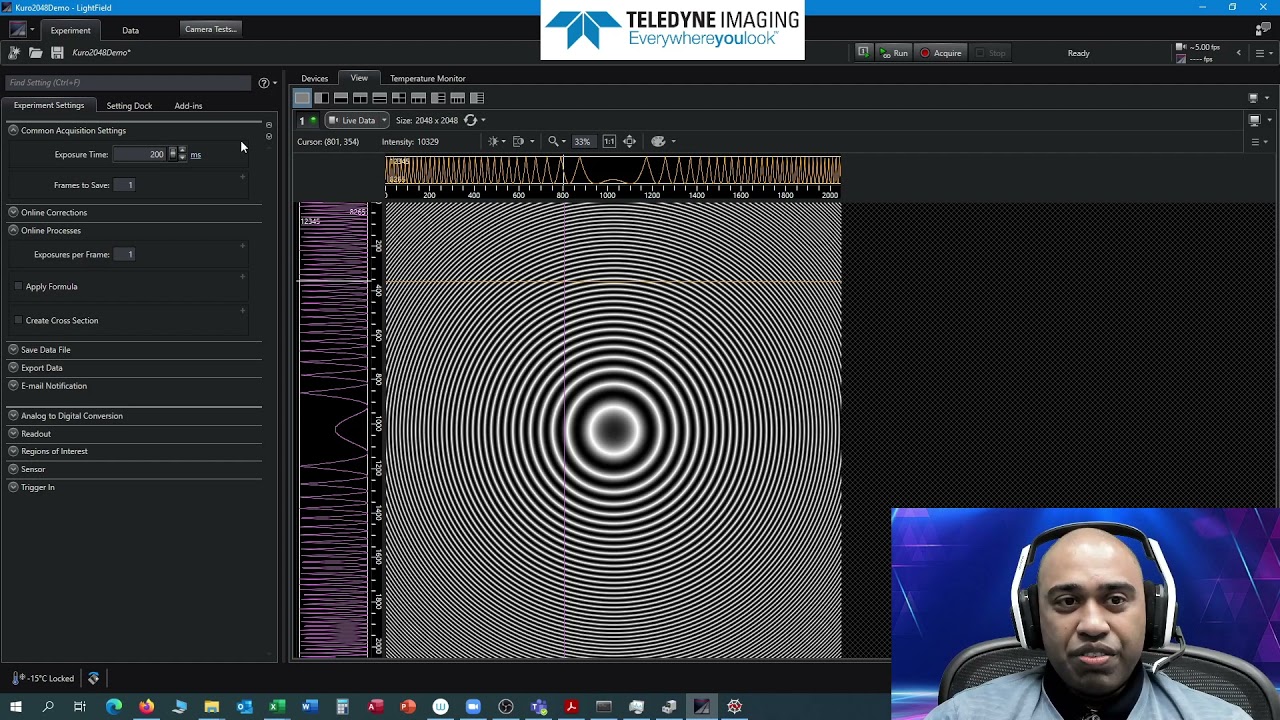
Task: Click the Windows Start button
Action: pyautogui.click(x=15, y=707)
